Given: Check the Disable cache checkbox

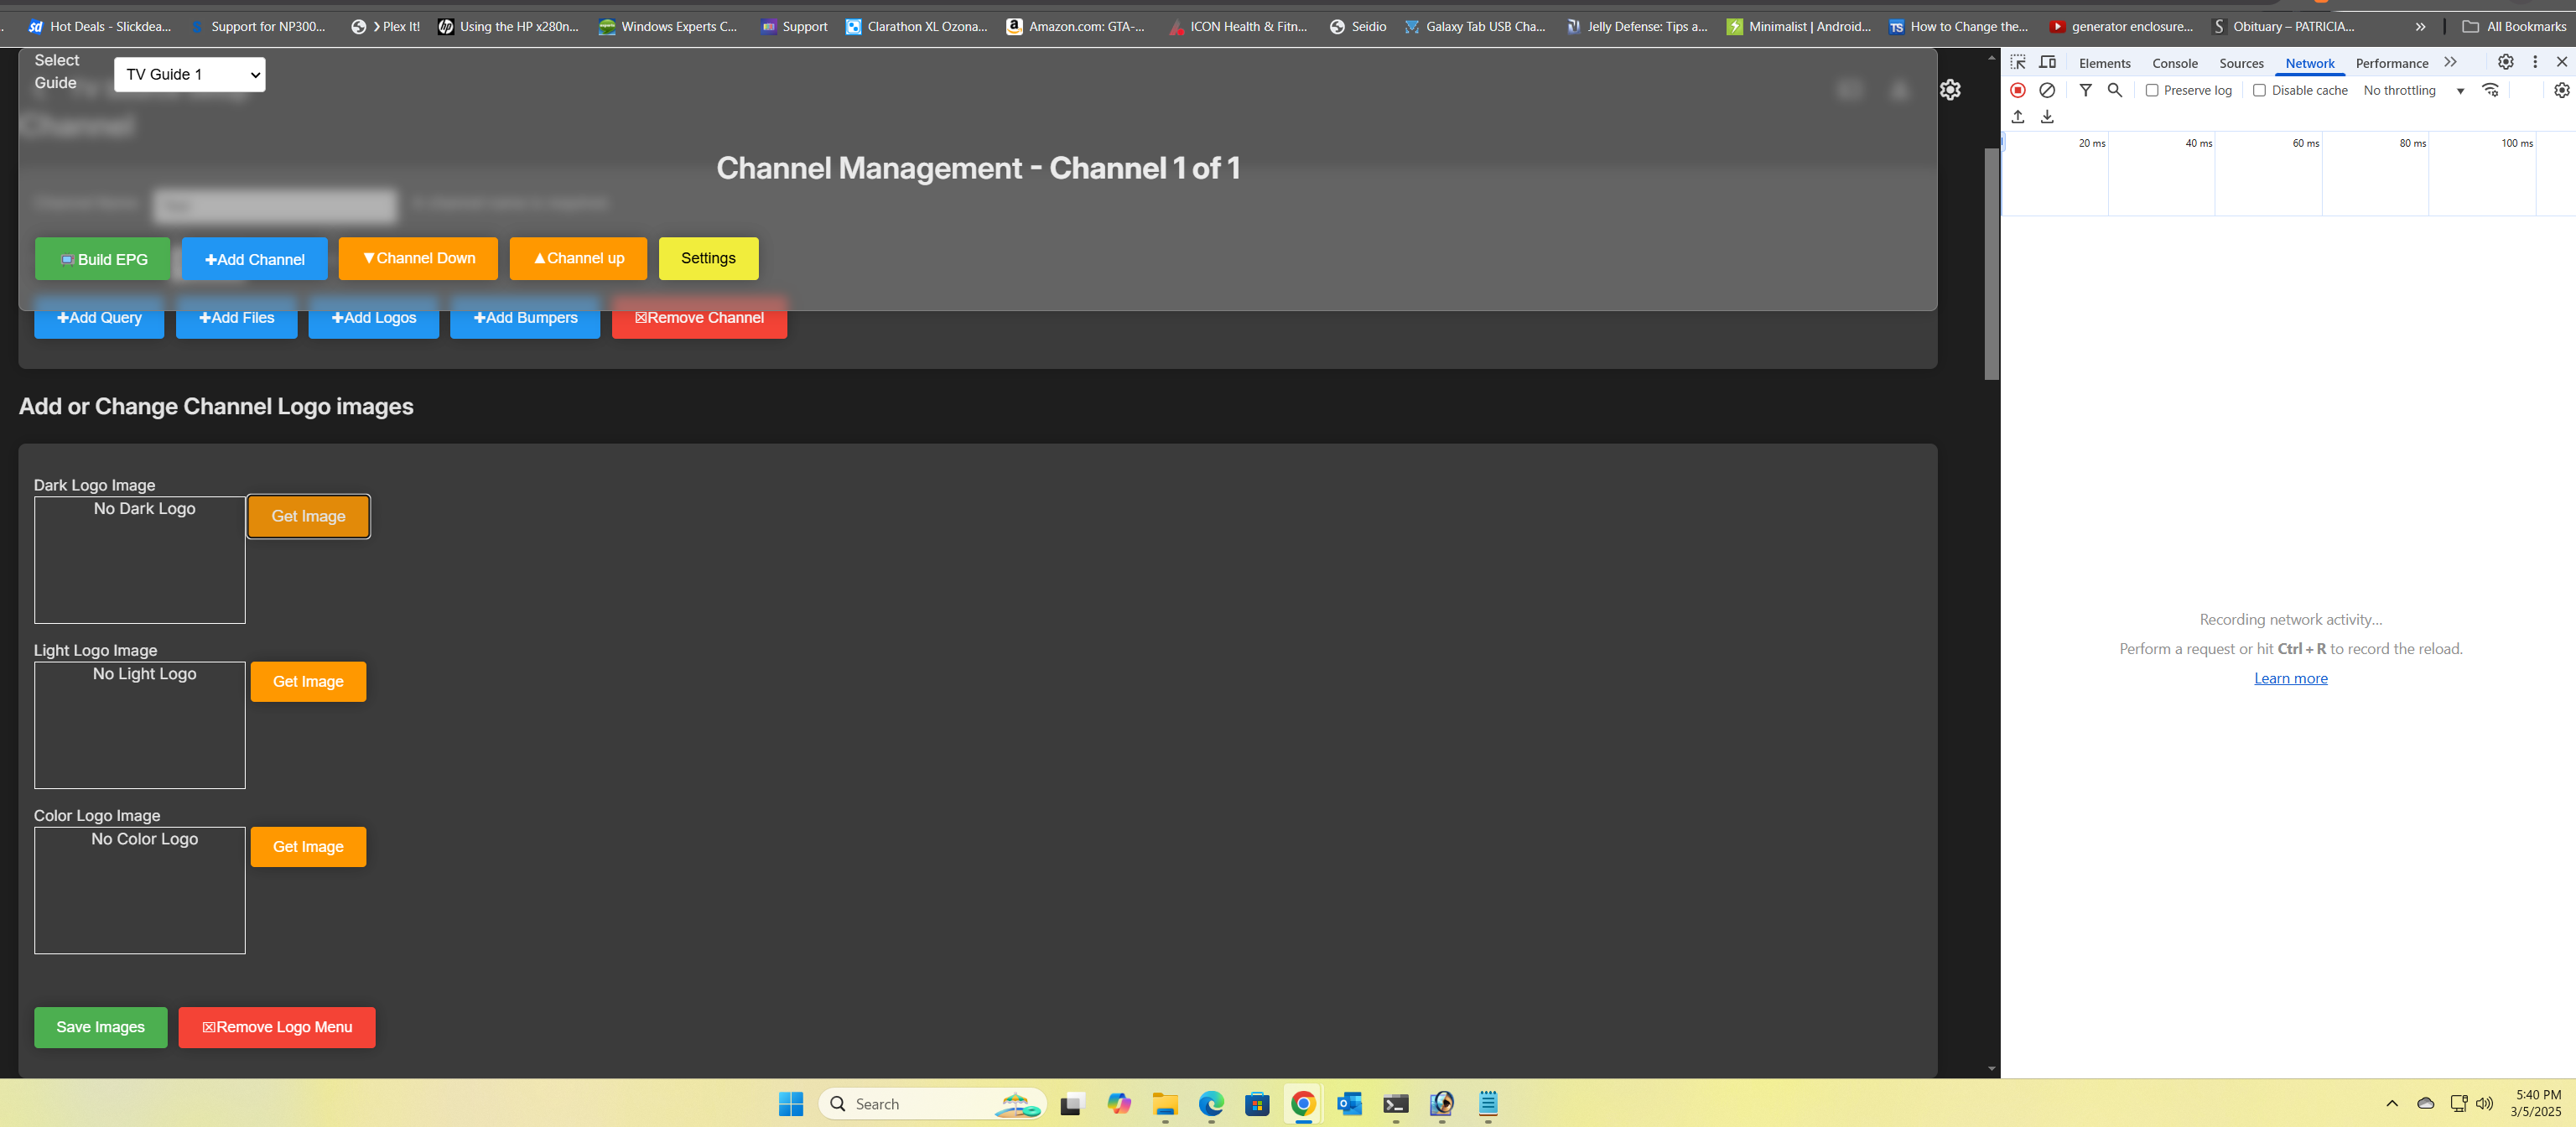Looking at the screenshot, I should point(2259,90).
